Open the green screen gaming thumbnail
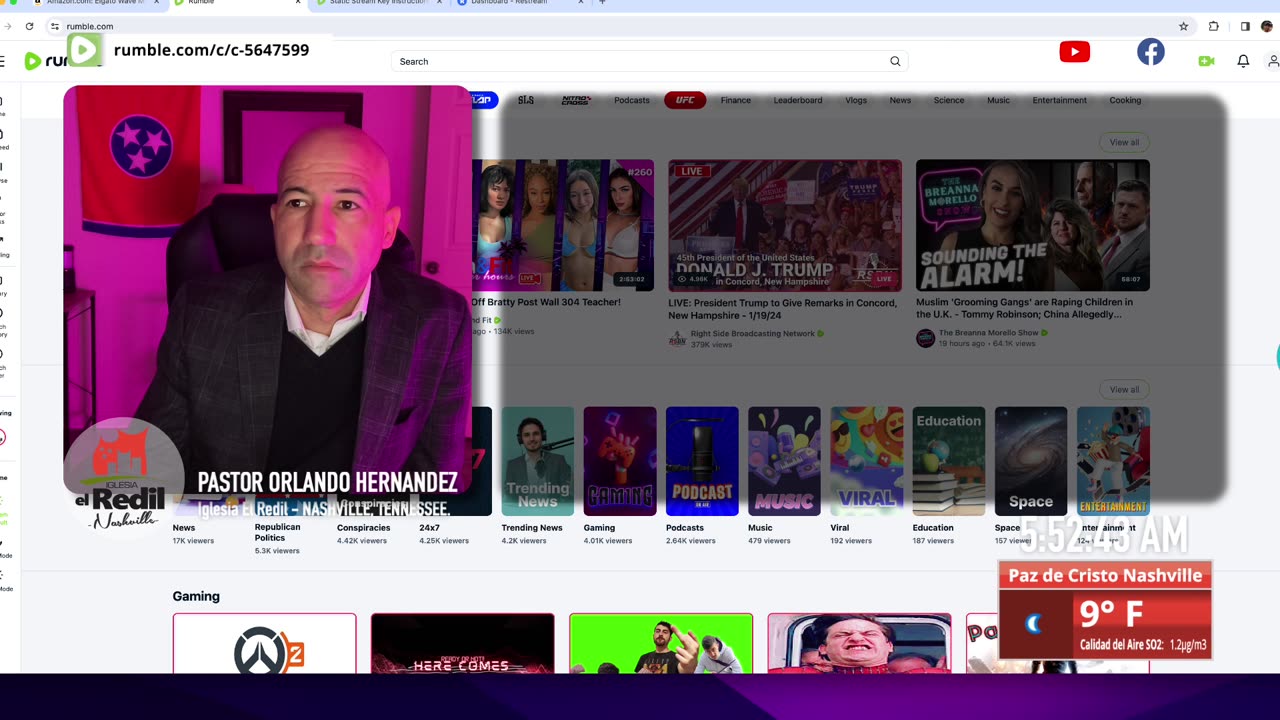The width and height of the screenshot is (1280, 720). point(661,644)
